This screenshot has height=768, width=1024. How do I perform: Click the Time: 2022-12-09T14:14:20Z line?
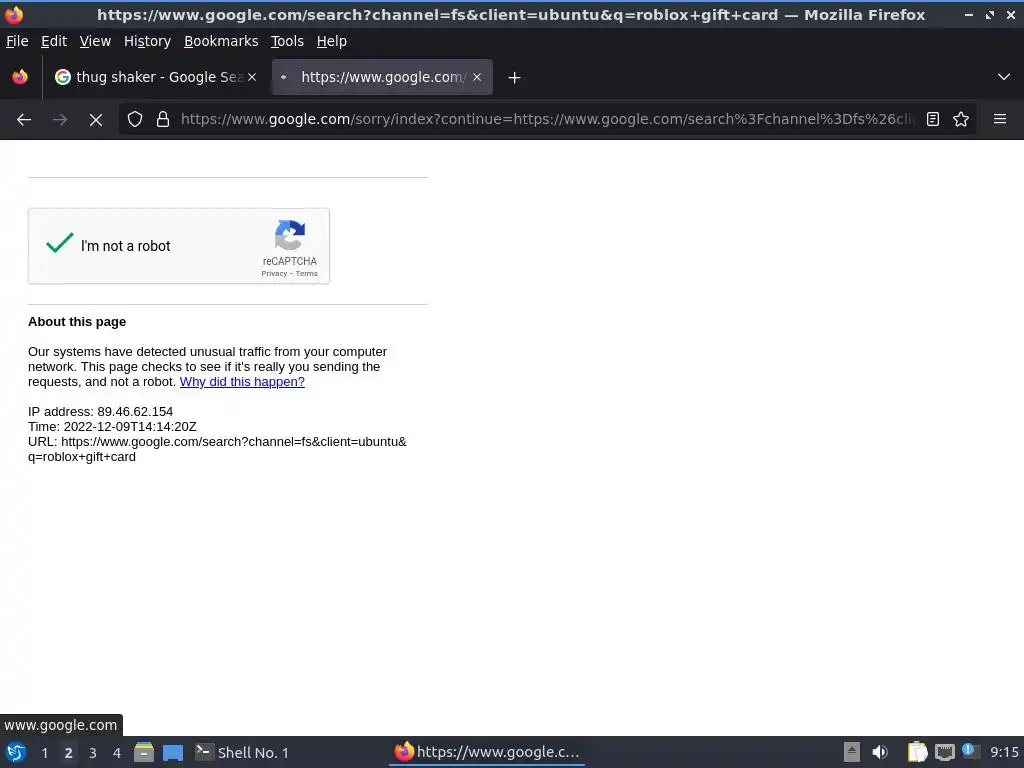click(112, 426)
